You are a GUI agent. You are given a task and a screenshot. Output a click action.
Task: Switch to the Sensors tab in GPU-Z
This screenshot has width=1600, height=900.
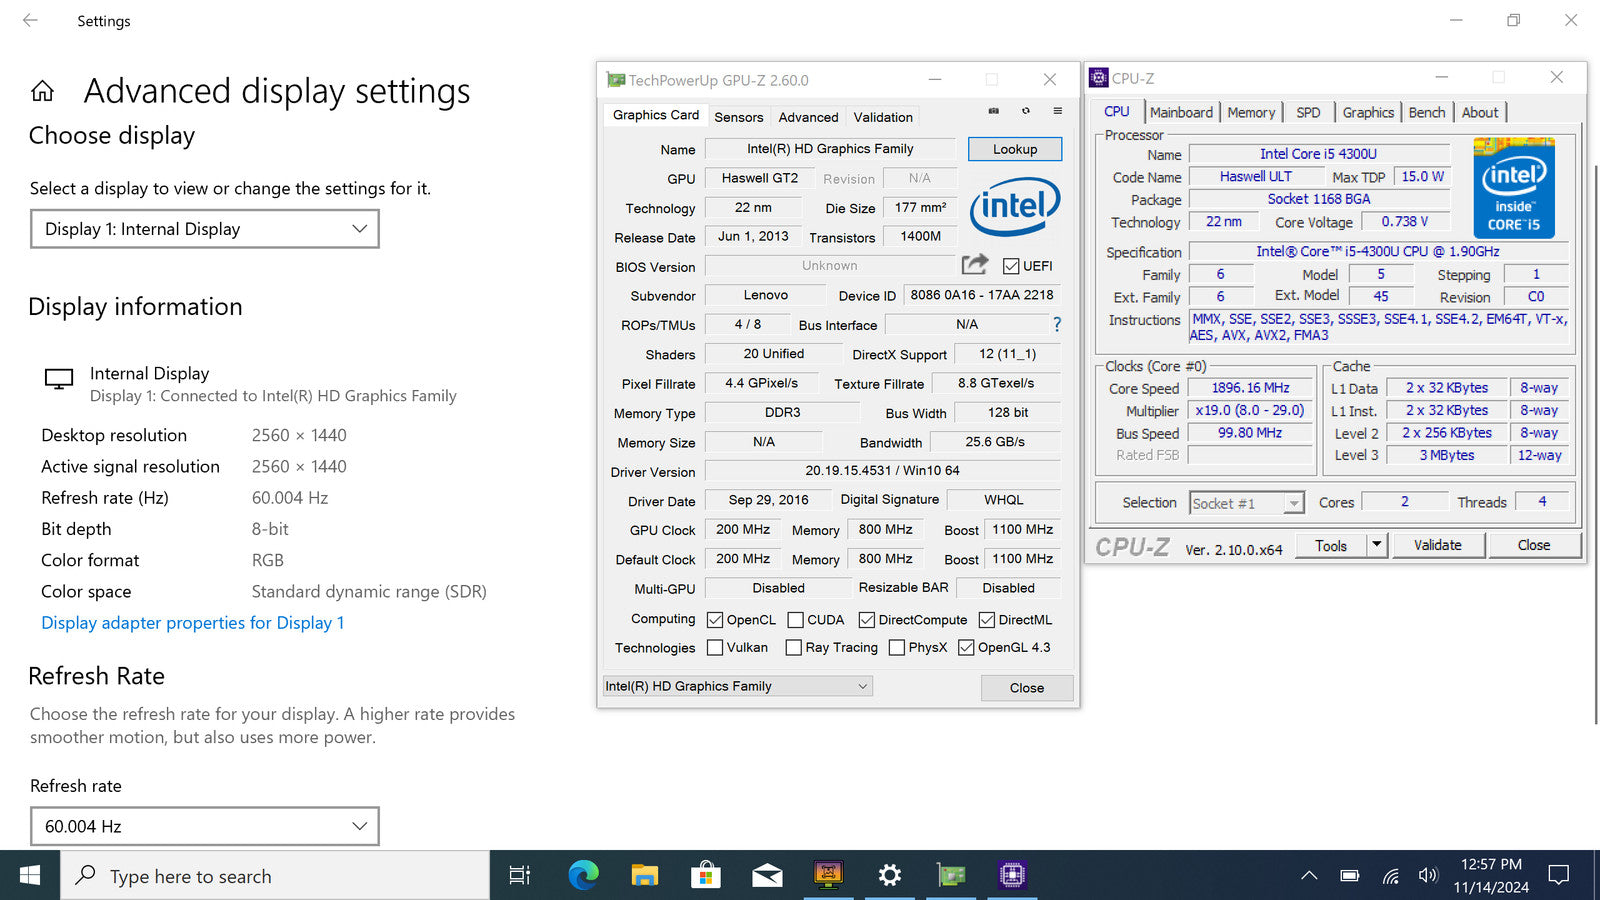pyautogui.click(x=738, y=117)
